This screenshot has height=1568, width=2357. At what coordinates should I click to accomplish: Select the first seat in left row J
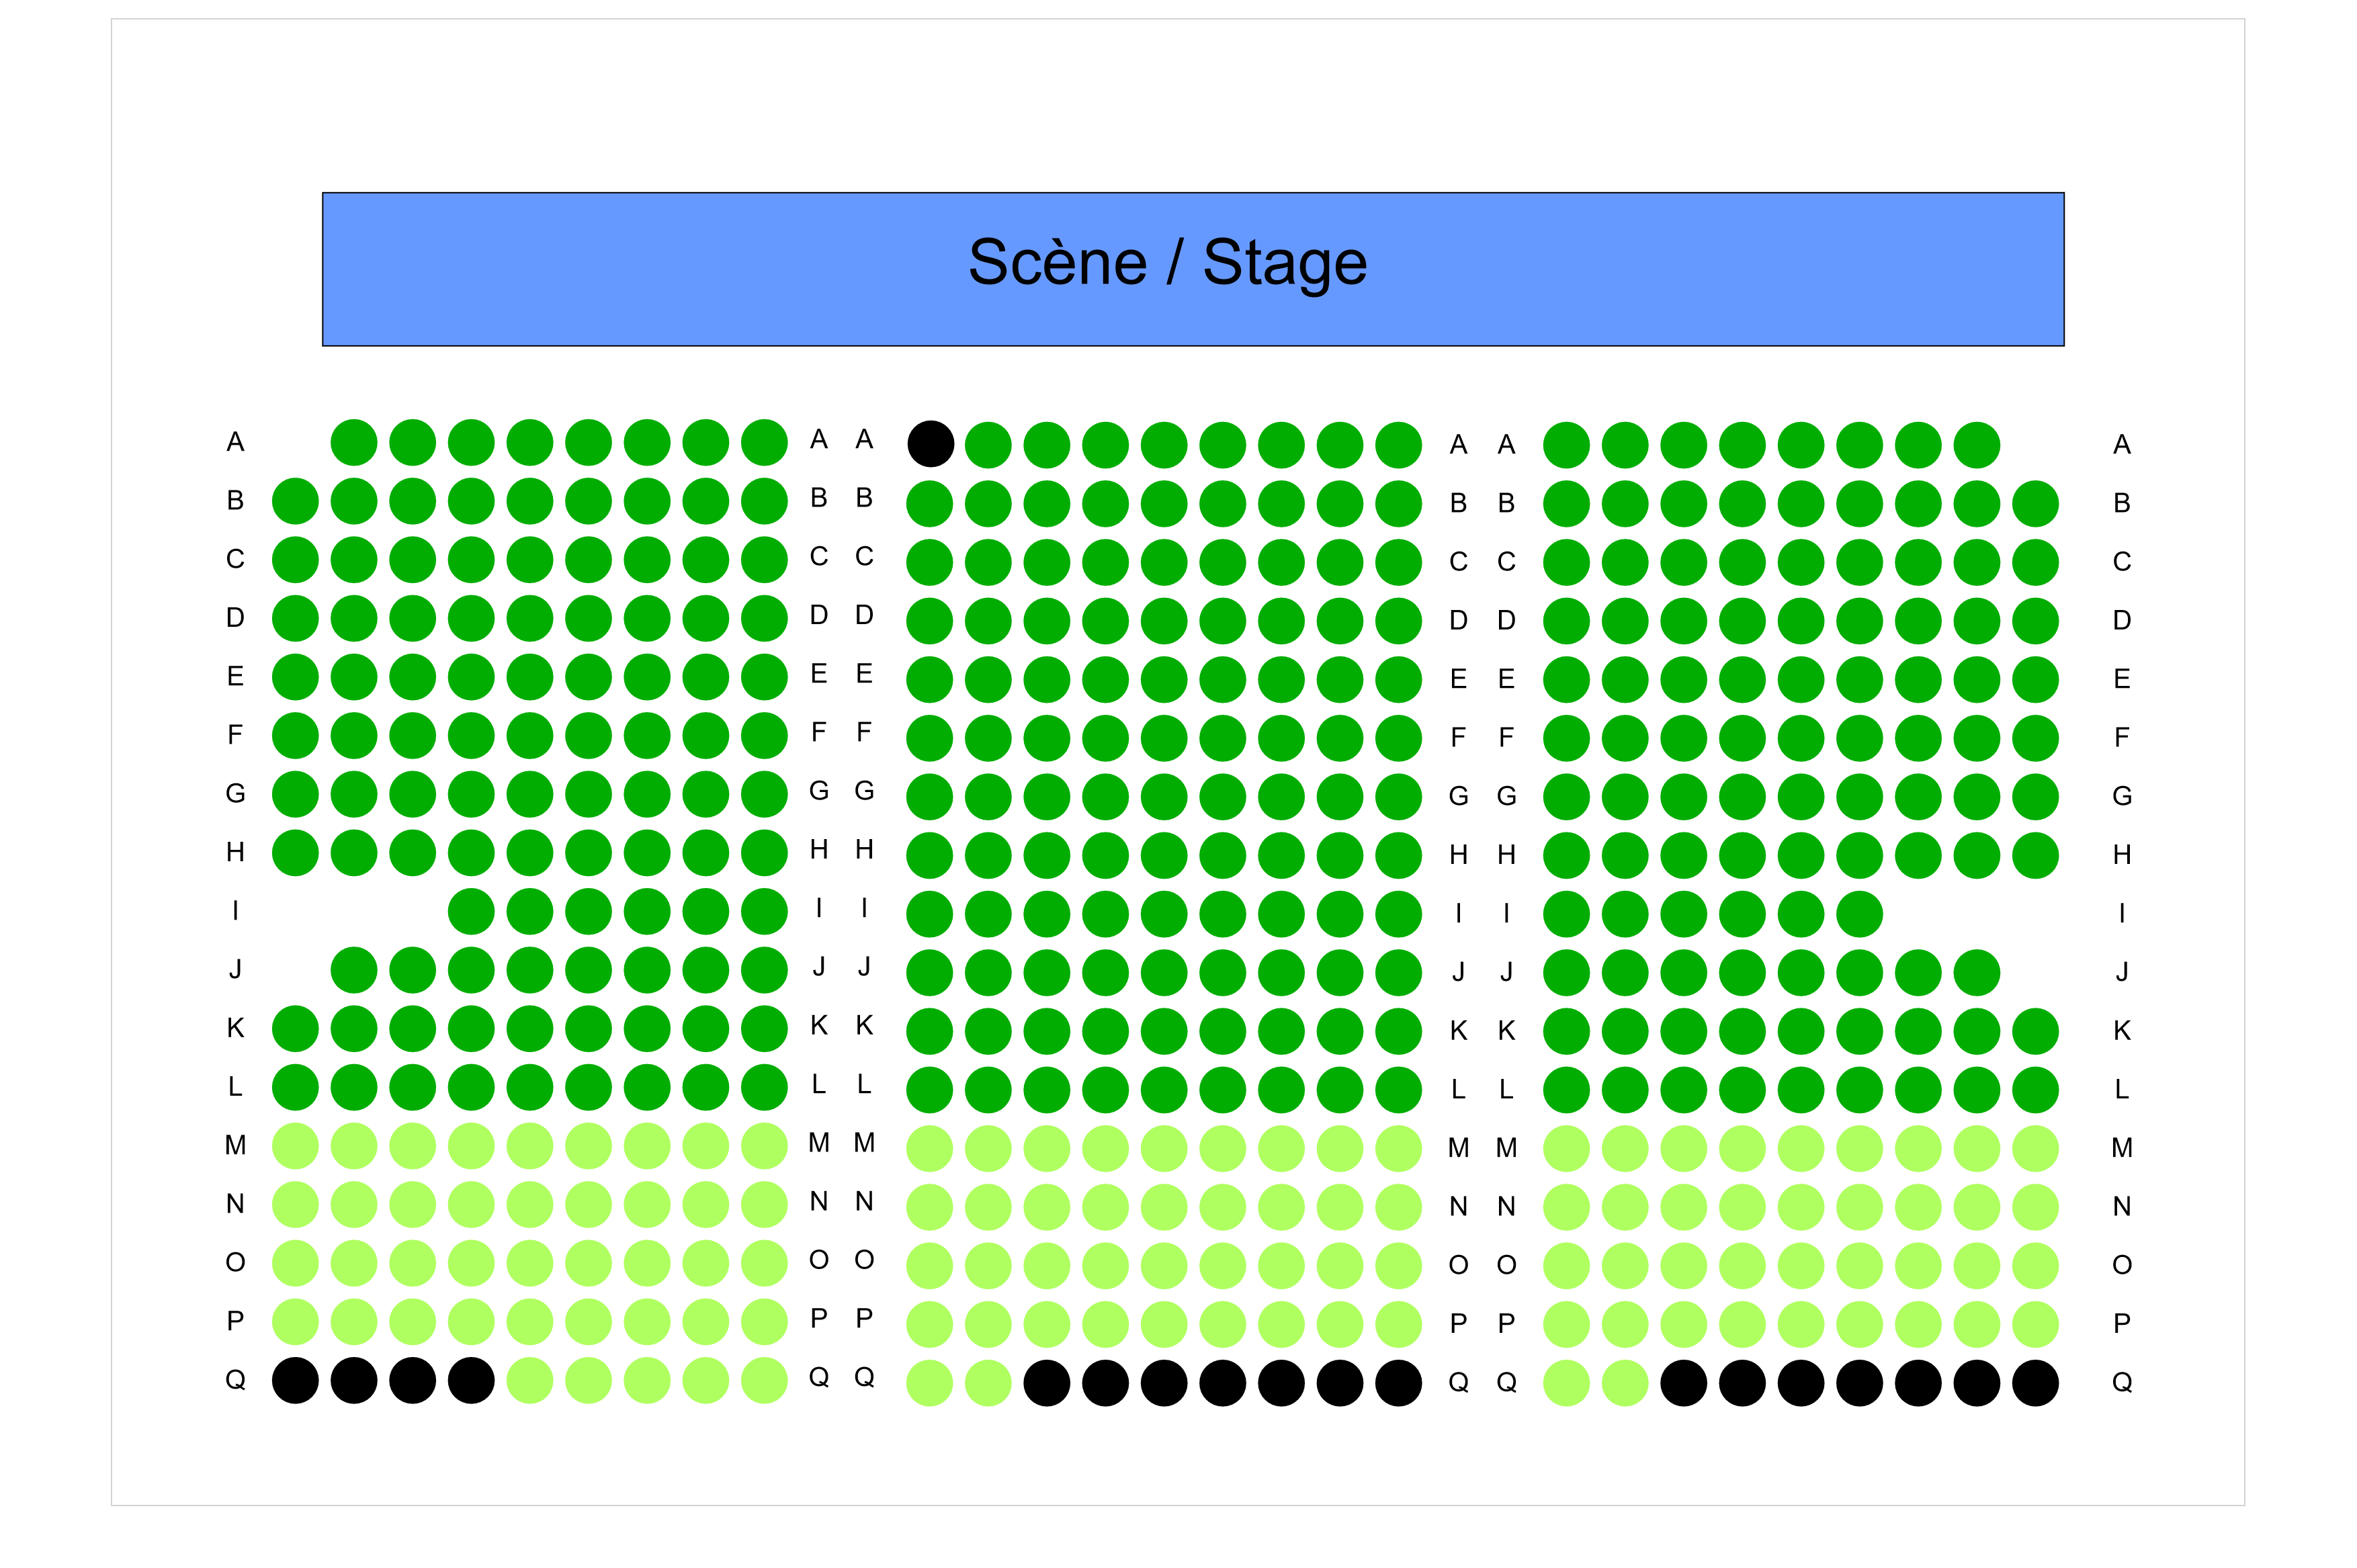[x=354, y=970]
